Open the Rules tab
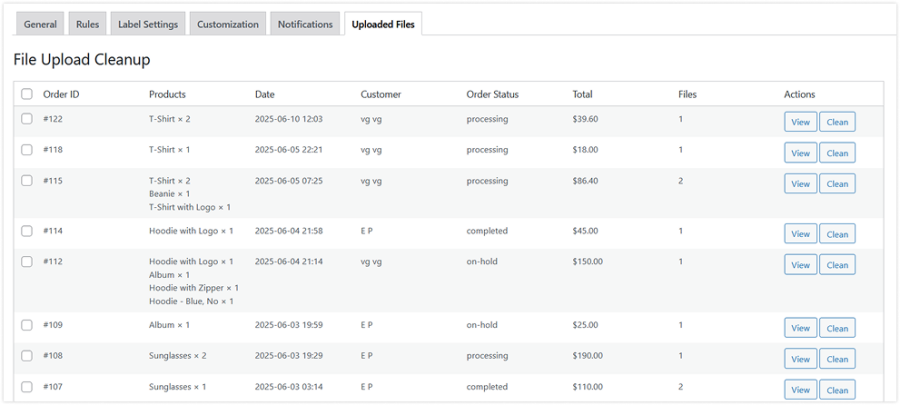Image resolution: width=900 pixels, height=405 pixels. [87, 24]
